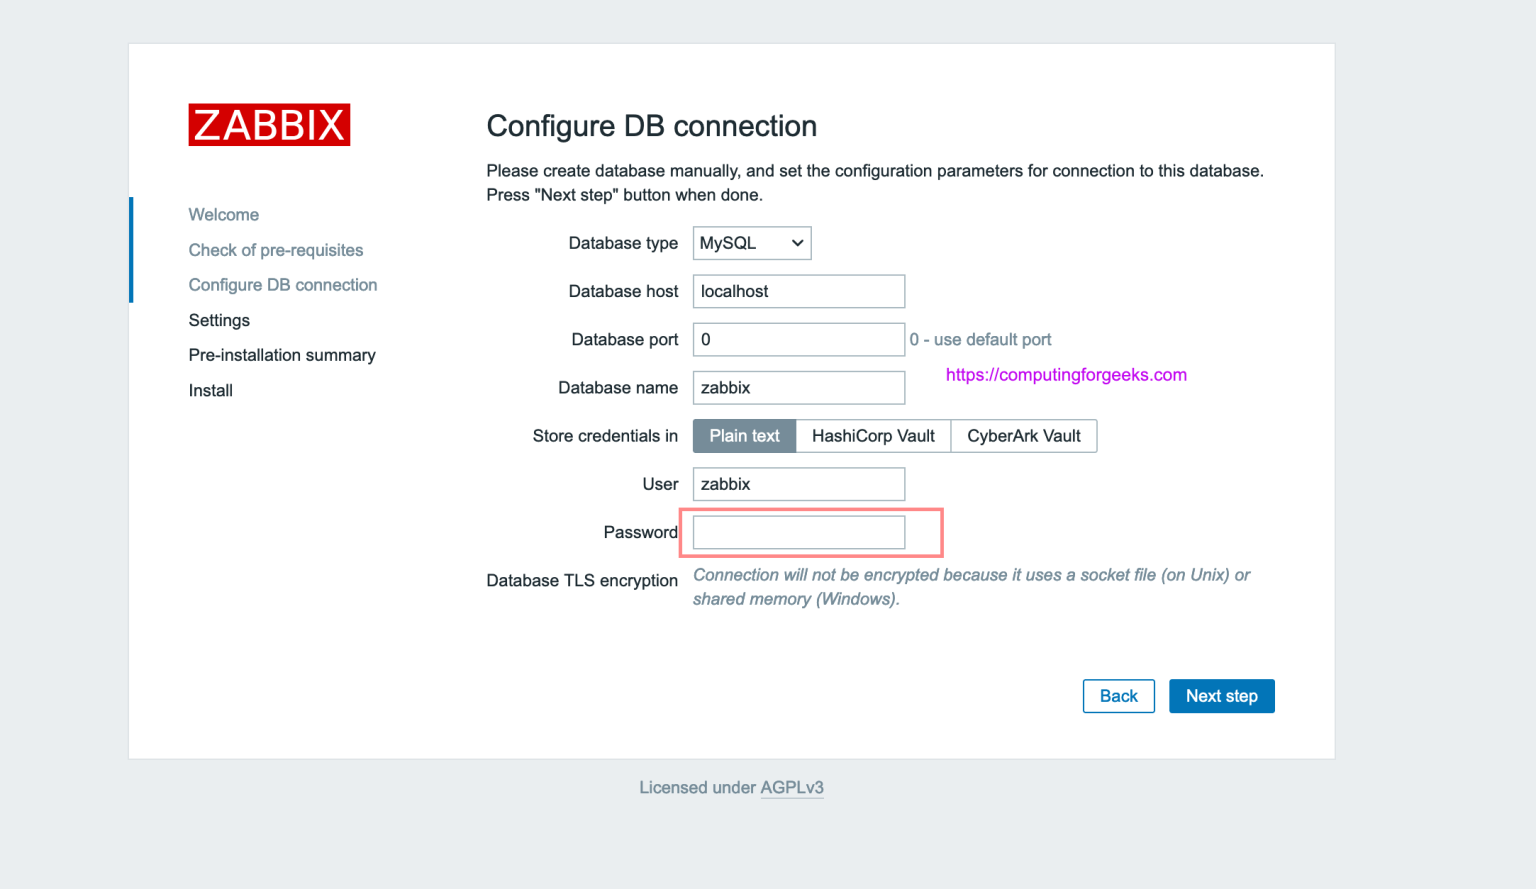Viewport: 1536px width, 889px height.
Task: Choose CyberArk Vault credentials option
Action: [x=1023, y=435]
